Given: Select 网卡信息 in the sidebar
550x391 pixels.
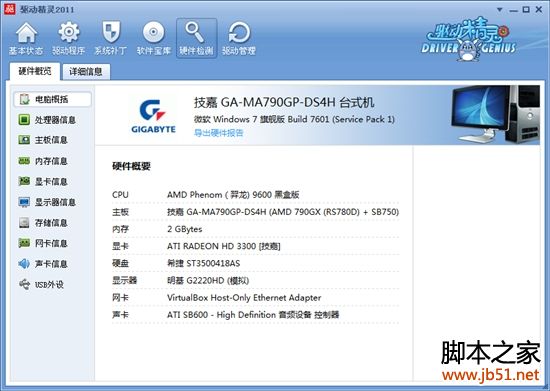Looking at the screenshot, I should click(x=51, y=243).
